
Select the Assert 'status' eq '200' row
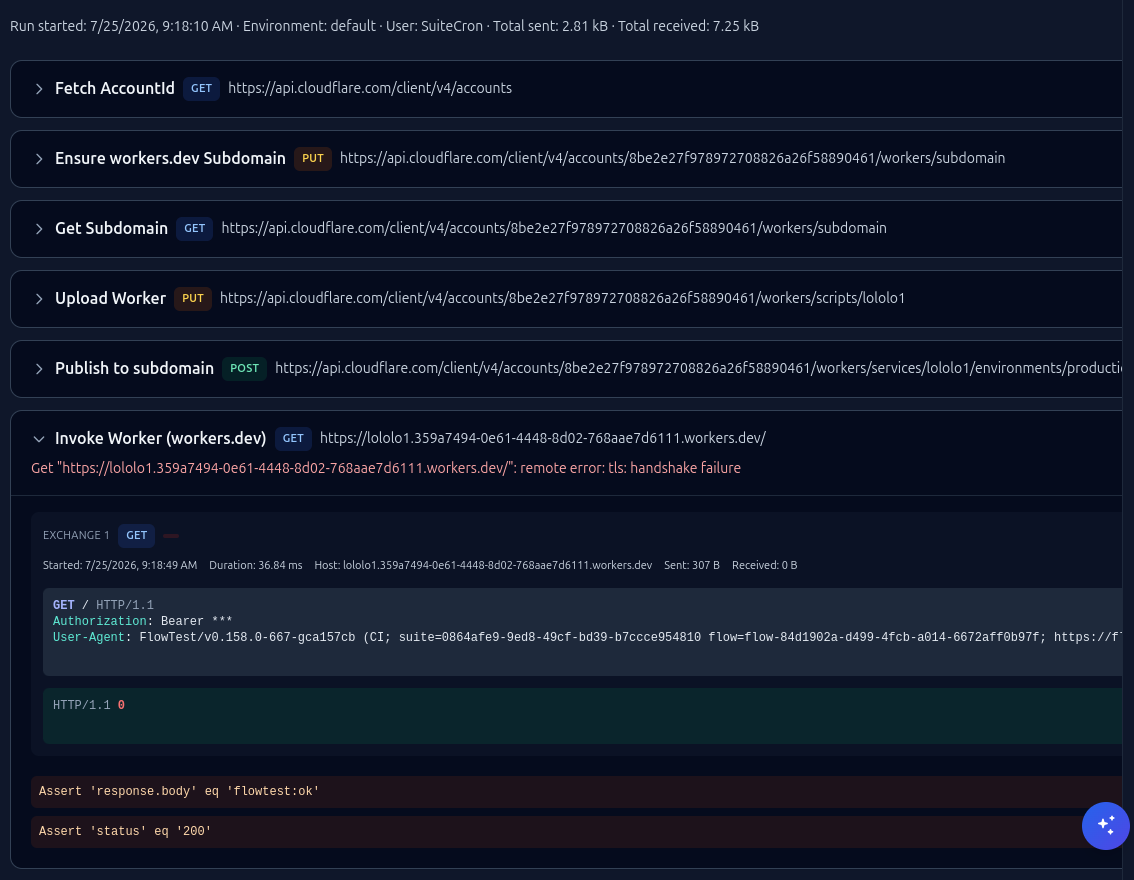(576, 832)
